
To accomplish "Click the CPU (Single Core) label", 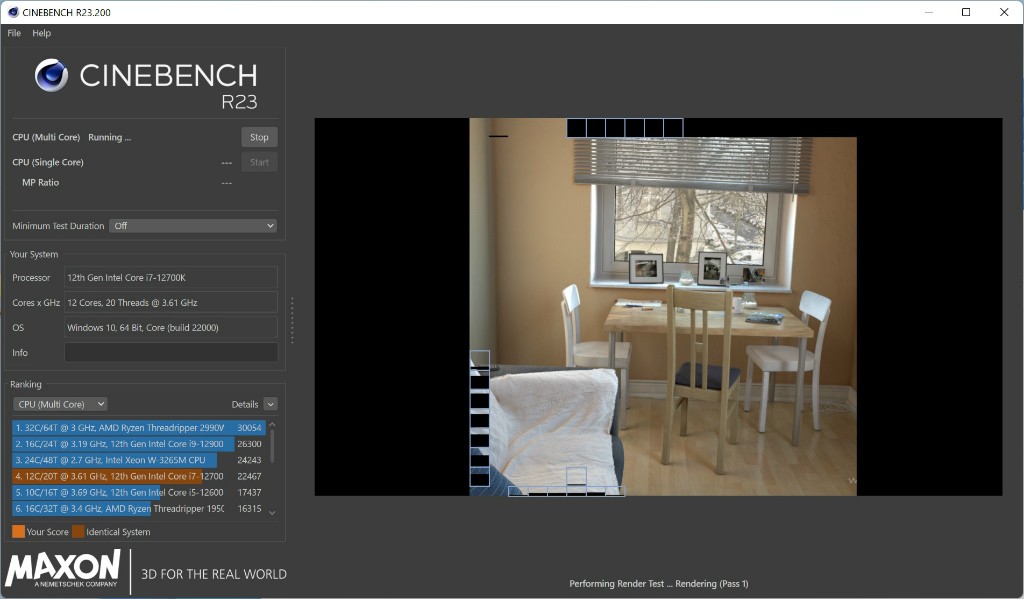I will 48,162.
